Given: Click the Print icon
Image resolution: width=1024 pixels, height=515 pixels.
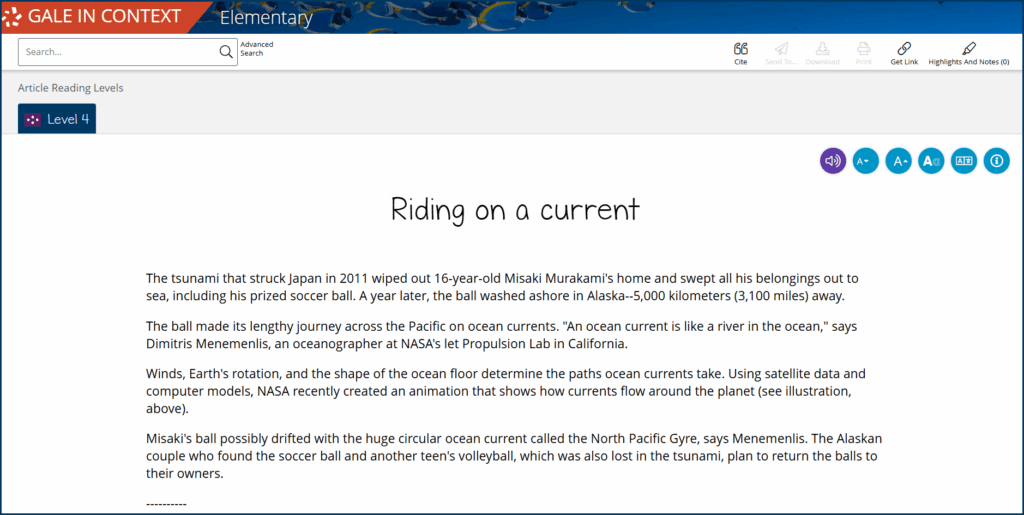Looking at the screenshot, I should [863, 49].
